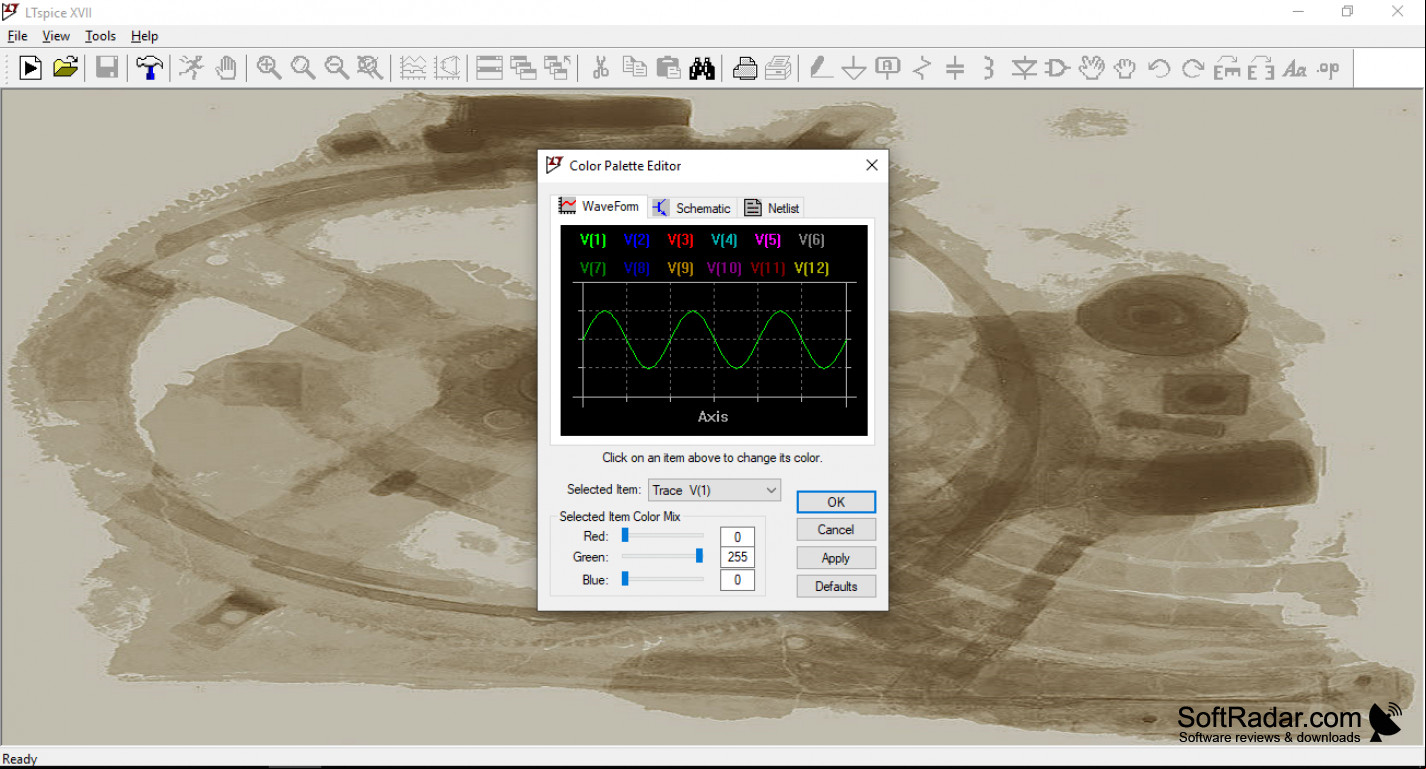Click the Tile Windows Horizontally icon
The width and height of the screenshot is (1426, 769).
[489, 68]
